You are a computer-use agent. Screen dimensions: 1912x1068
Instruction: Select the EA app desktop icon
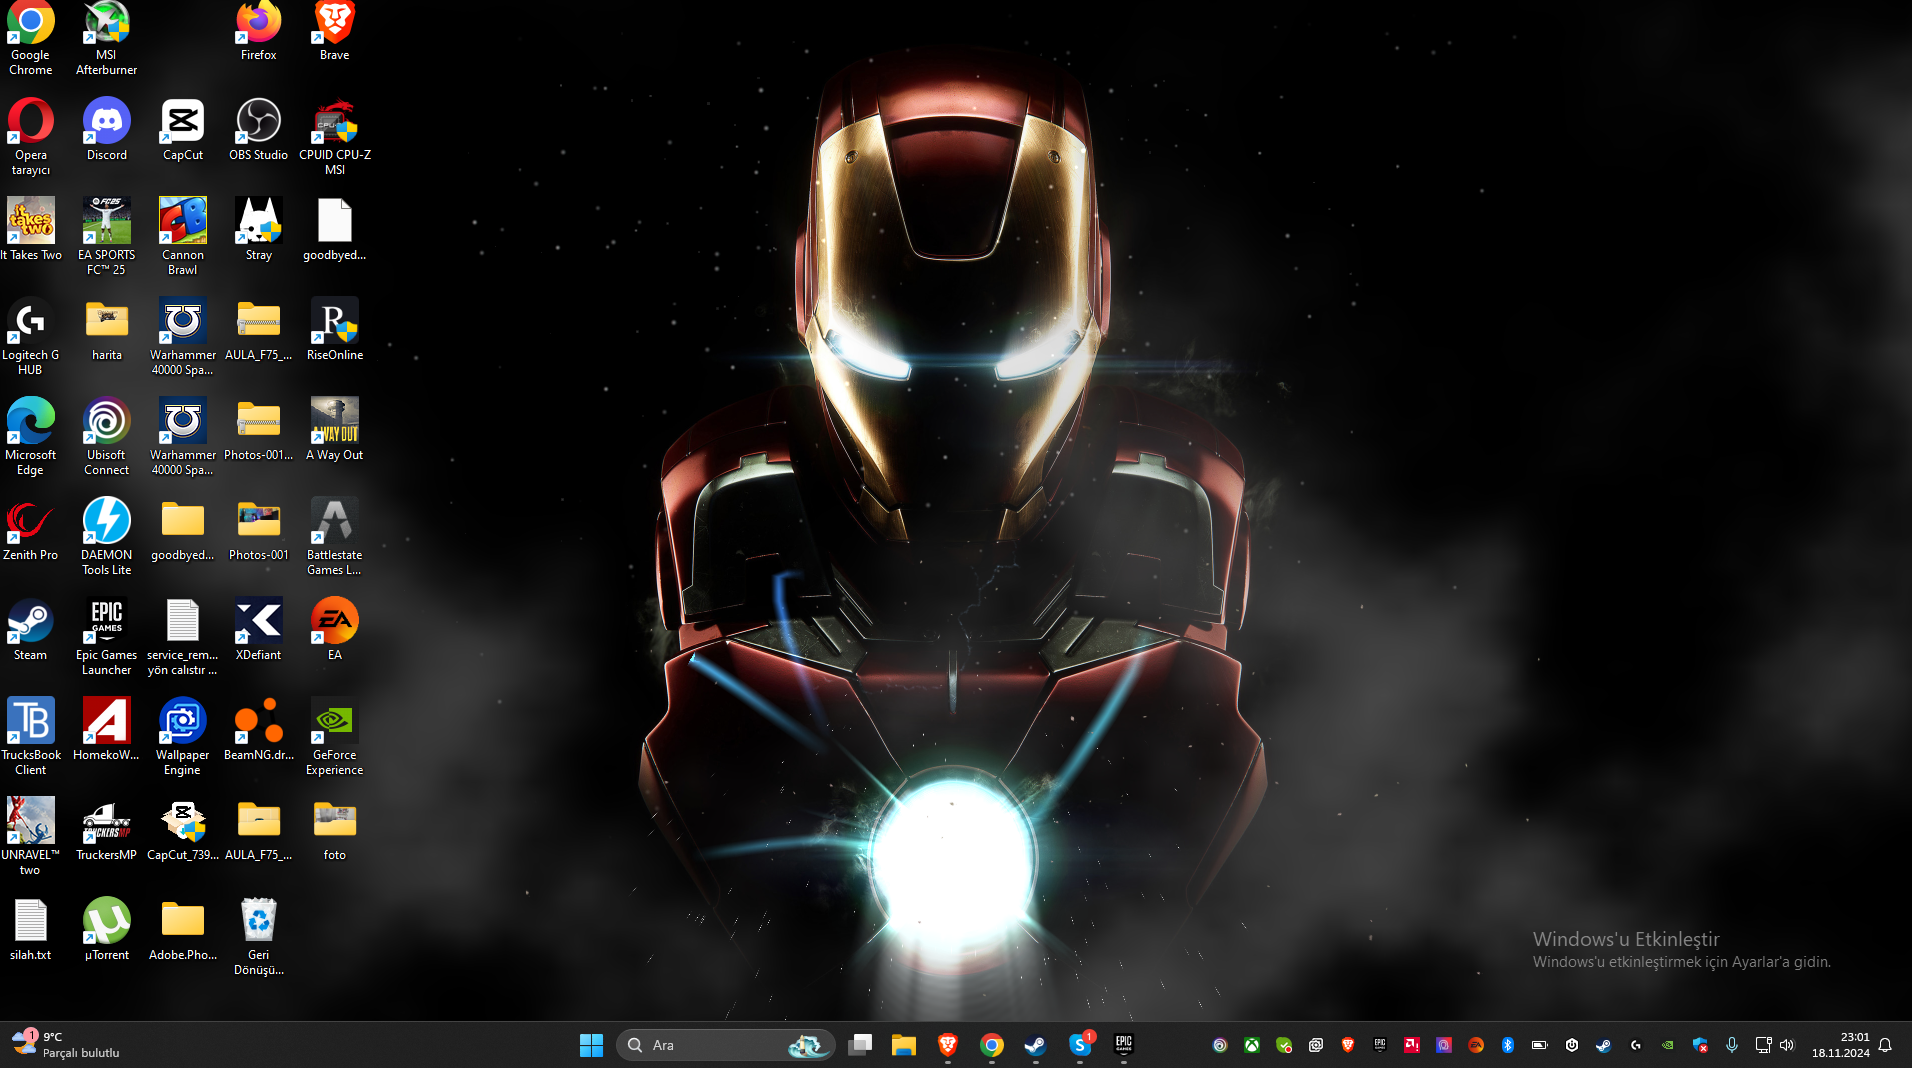pos(335,630)
